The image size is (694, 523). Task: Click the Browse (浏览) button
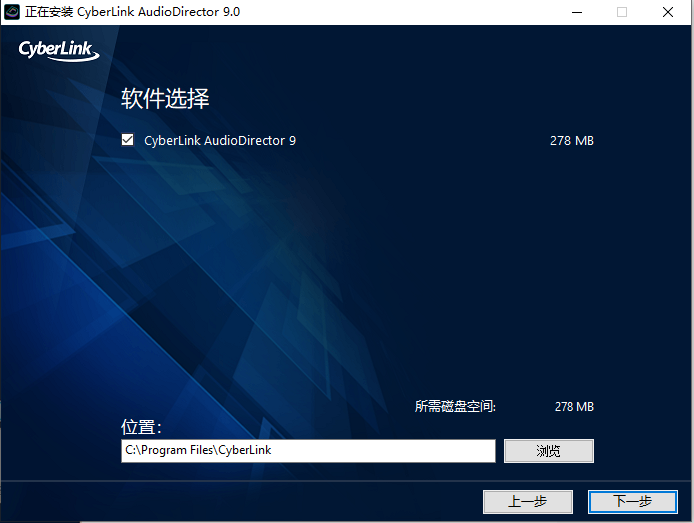[548, 451]
